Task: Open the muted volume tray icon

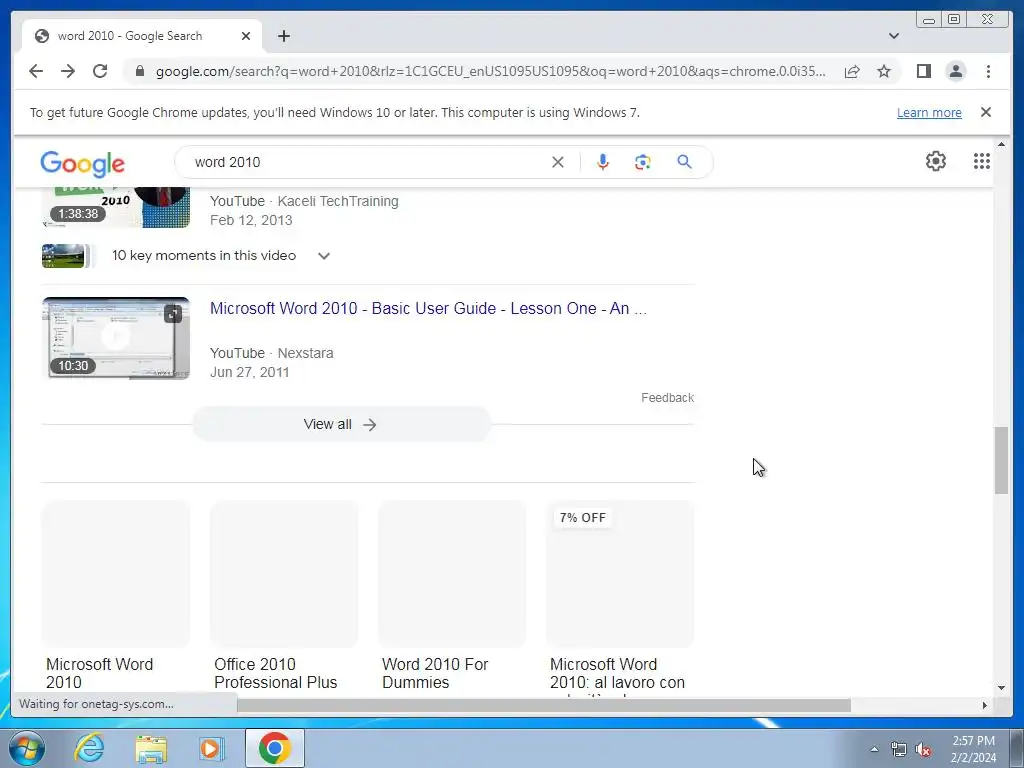Action: coord(923,749)
